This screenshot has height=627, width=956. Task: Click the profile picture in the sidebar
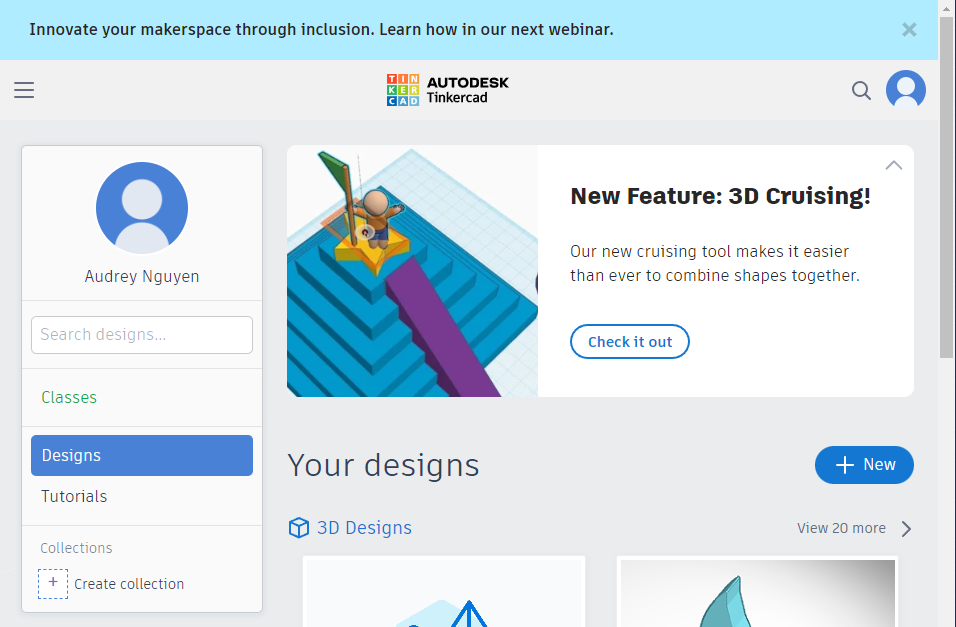[x=141, y=207]
